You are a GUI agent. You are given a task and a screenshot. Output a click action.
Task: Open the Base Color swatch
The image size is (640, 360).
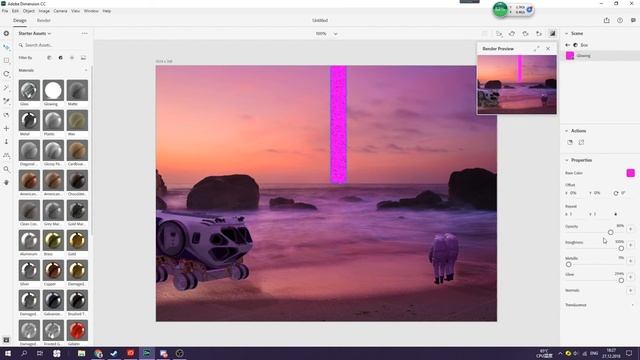click(631, 173)
